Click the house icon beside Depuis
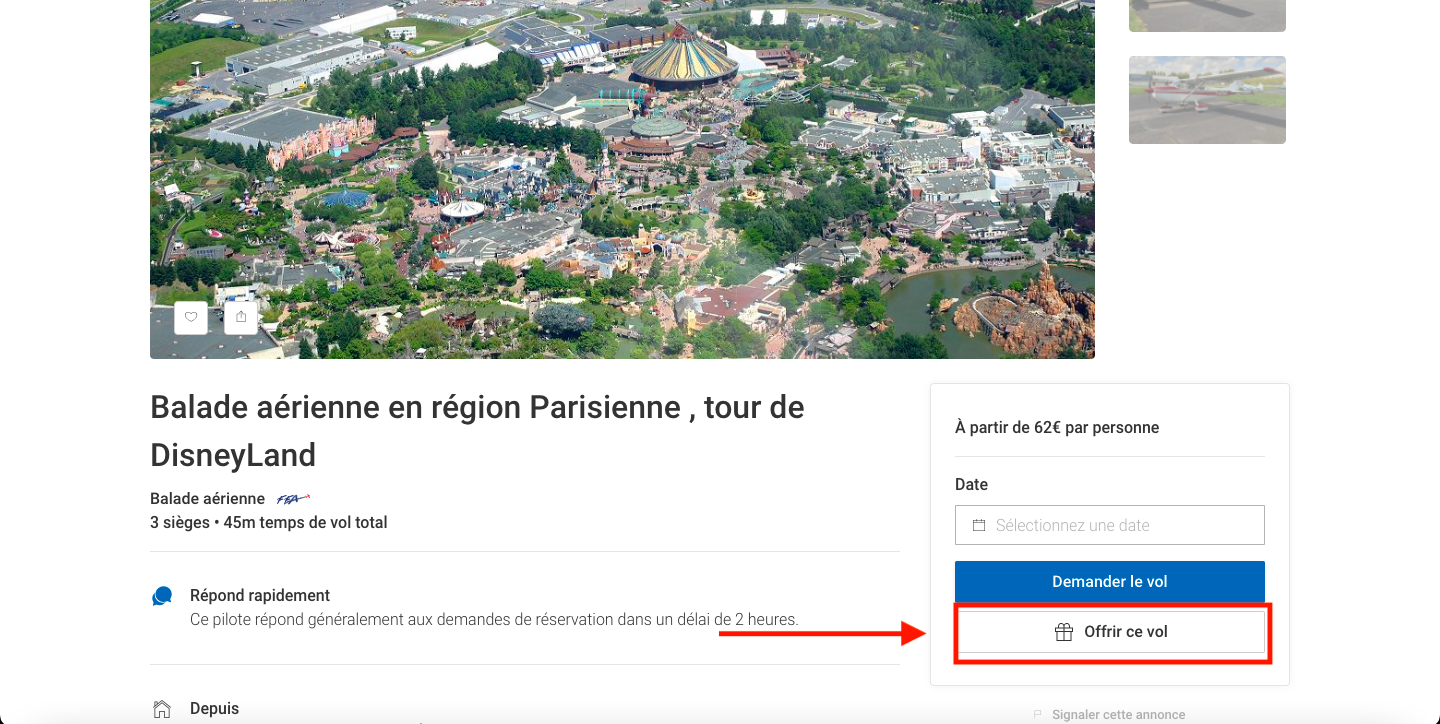This screenshot has width=1440, height=724. point(161,709)
